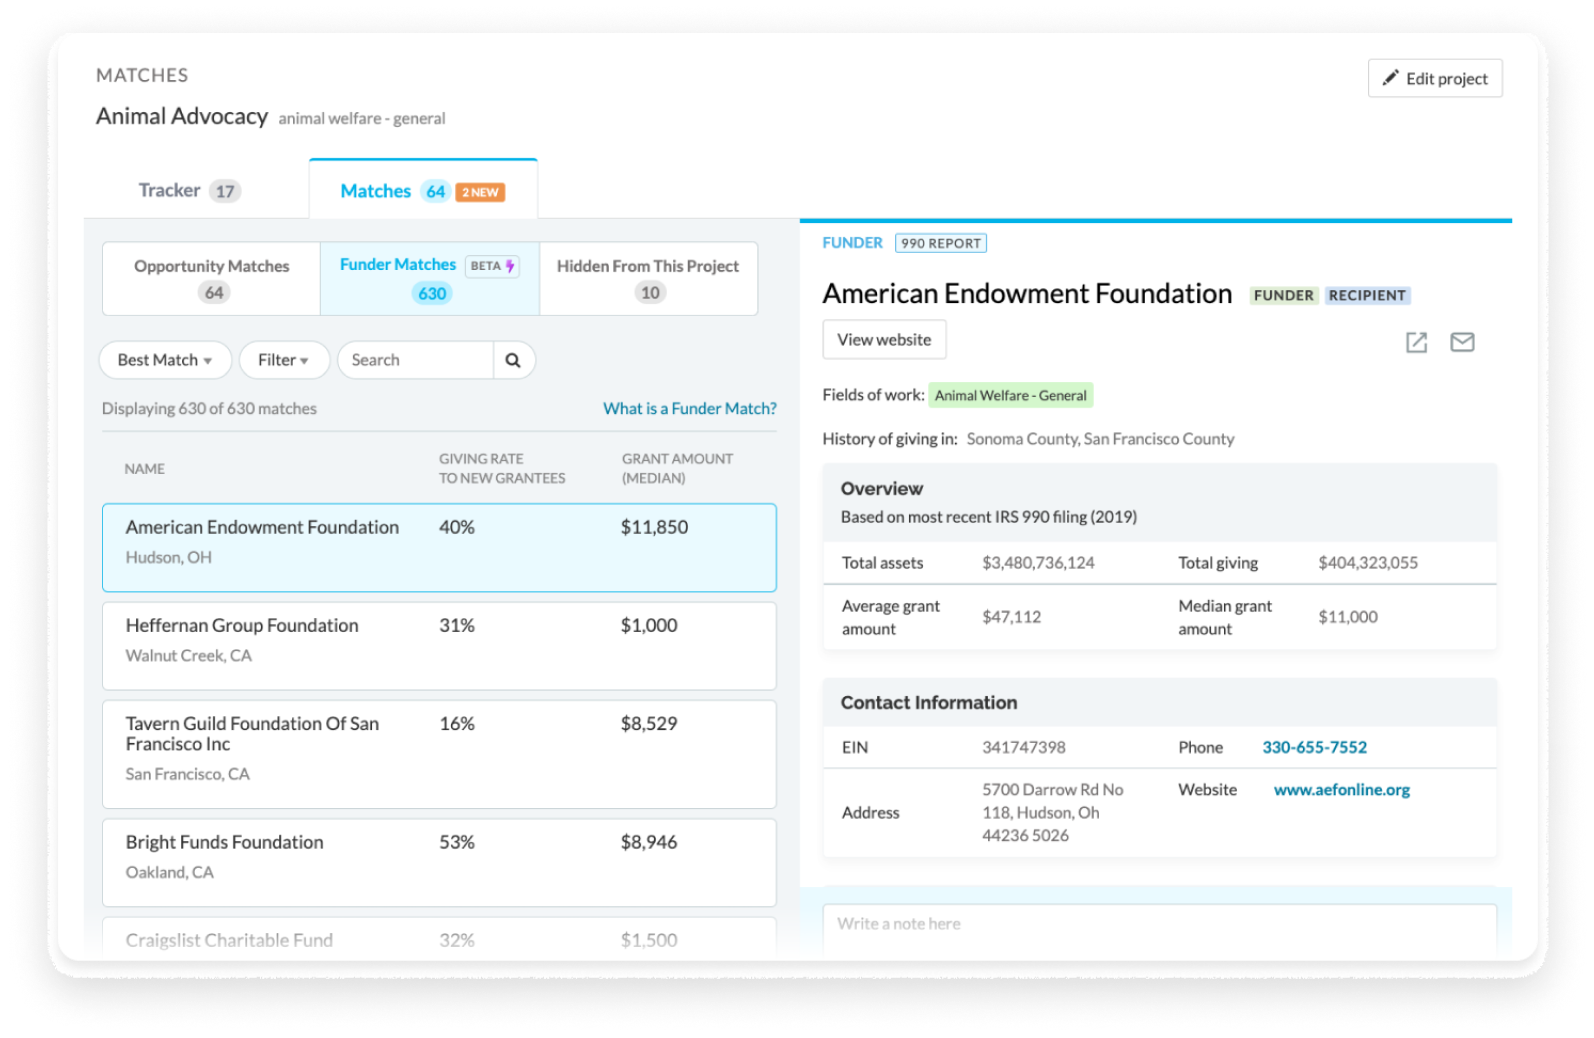Click the open-in-new-window icon
Screen dimensions: 1594x1038
point(1416,343)
